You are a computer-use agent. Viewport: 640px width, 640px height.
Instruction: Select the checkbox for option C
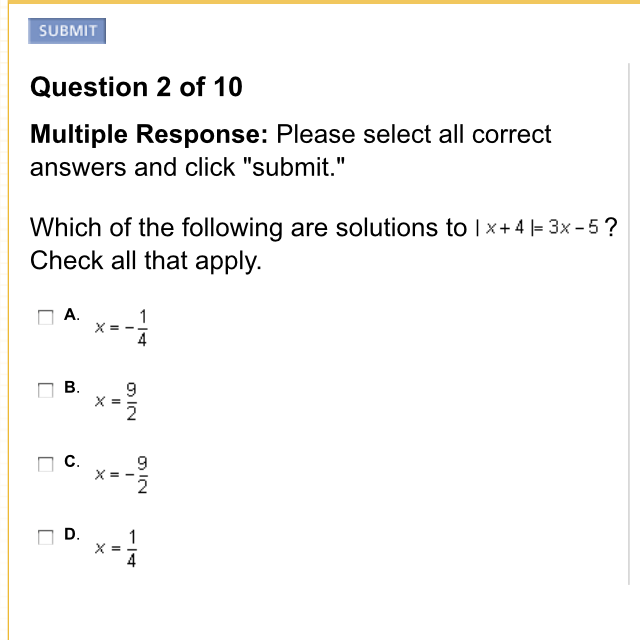pos(45,464)
